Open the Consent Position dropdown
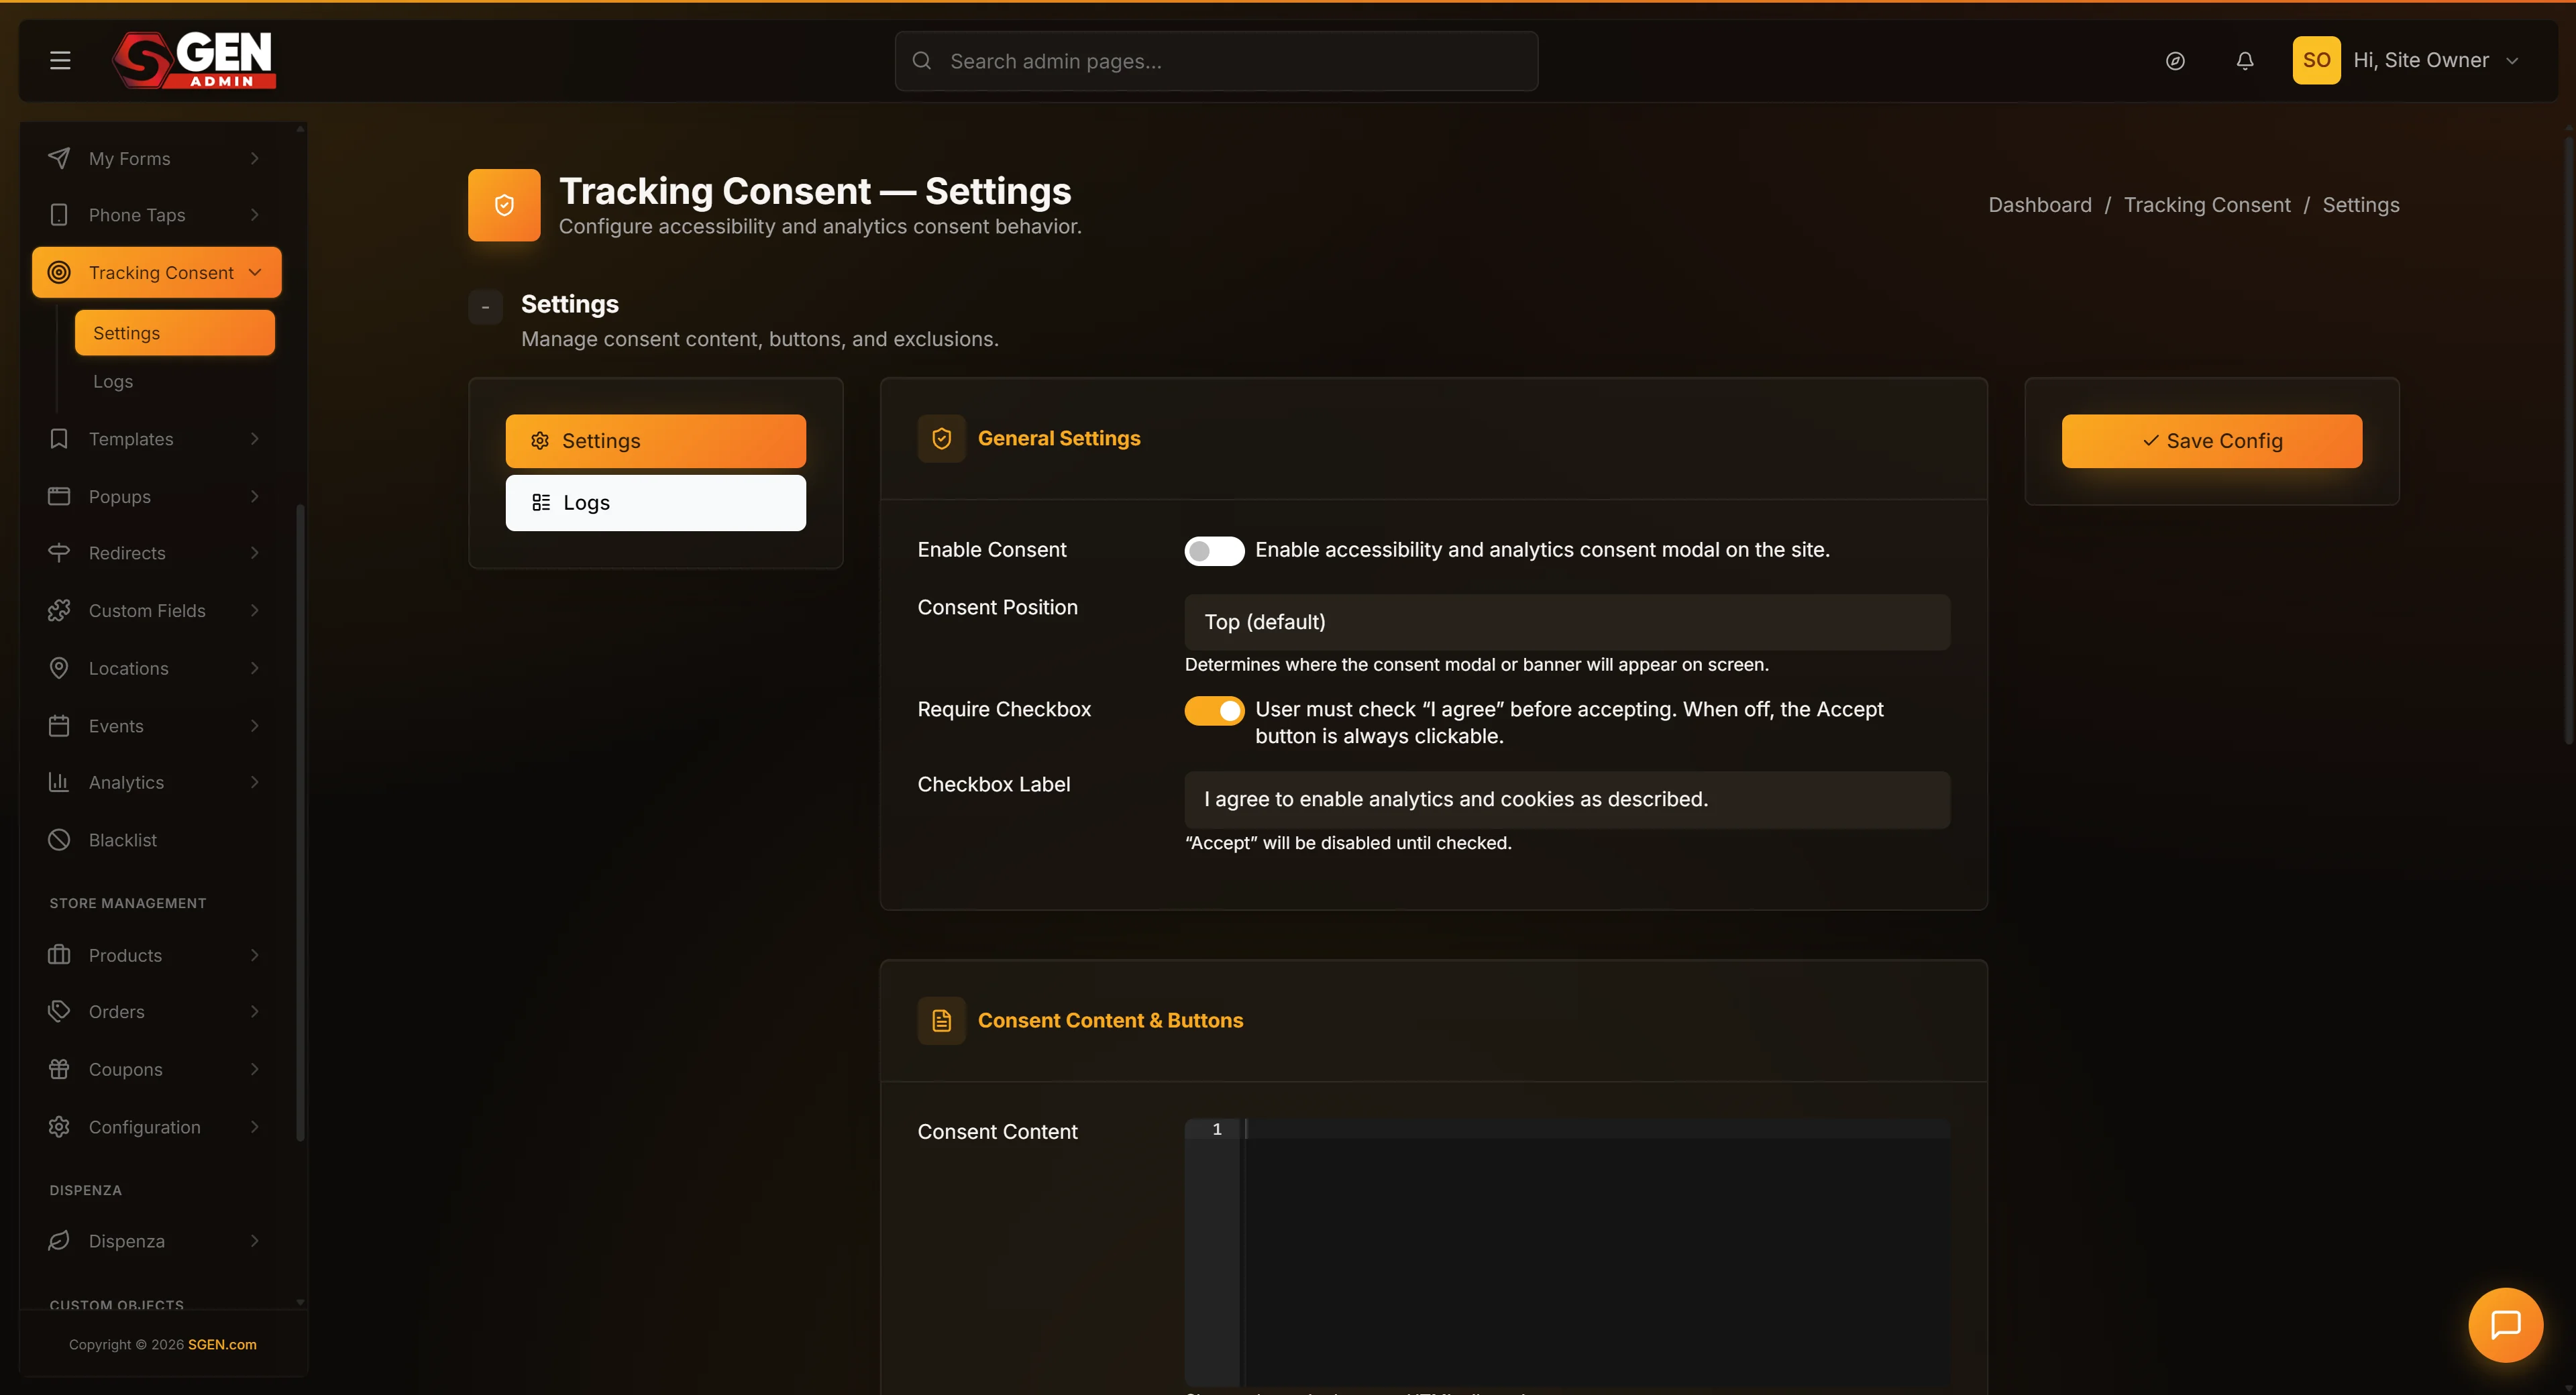Image resolution: width=2576 pixels, height=1395 pixels. (x=1567, y=622)
